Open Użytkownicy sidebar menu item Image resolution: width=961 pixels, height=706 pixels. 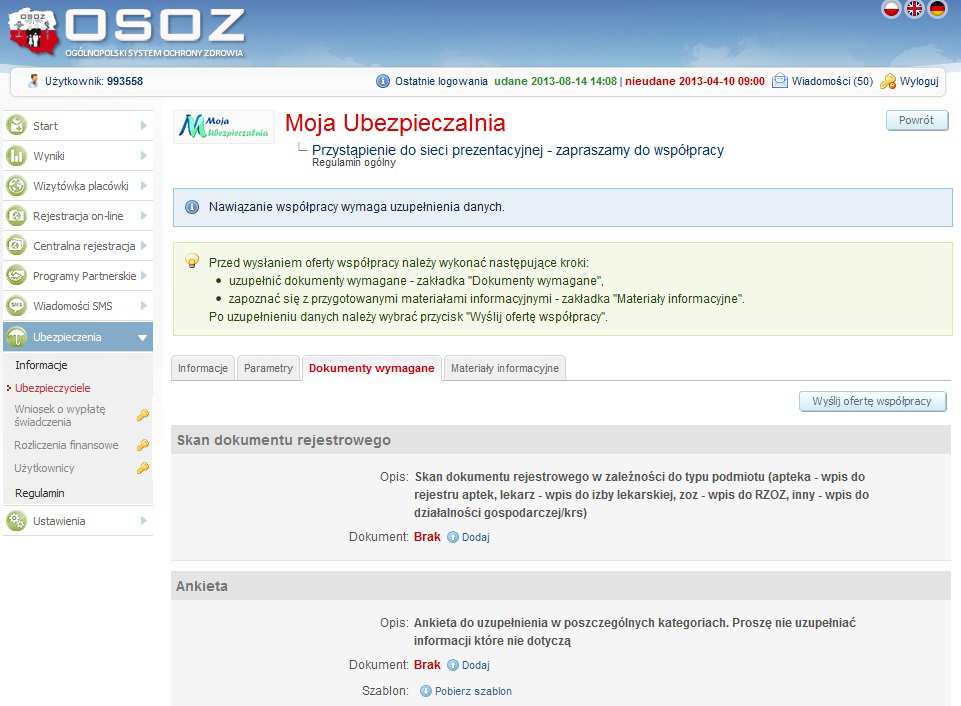[44, 468]
